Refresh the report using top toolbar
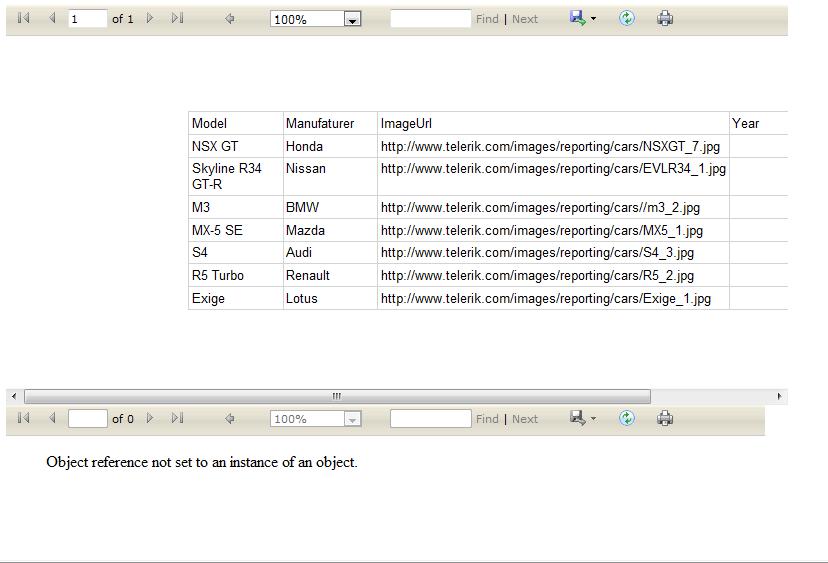828x563 pixels. click(x=627, y=18)
